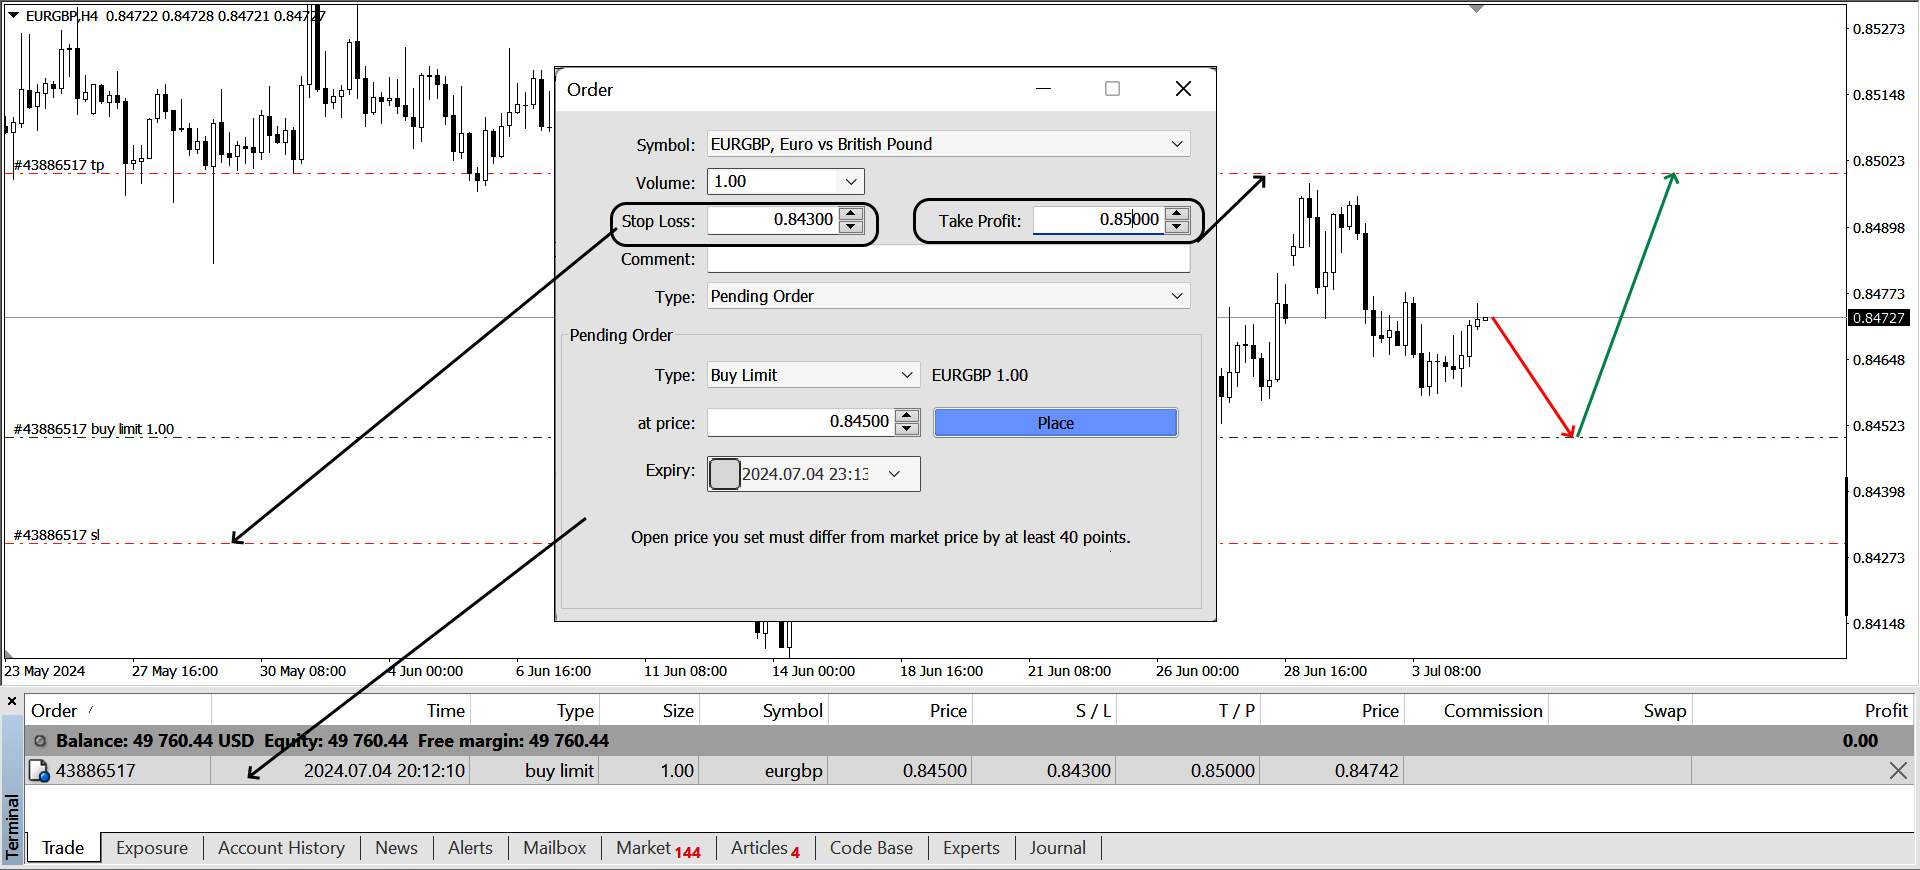Image resolution: width=1920 pixels, height=870 pixels.
Task: Click the current price tag 0.84727
Action: (x=1878, y=318)
